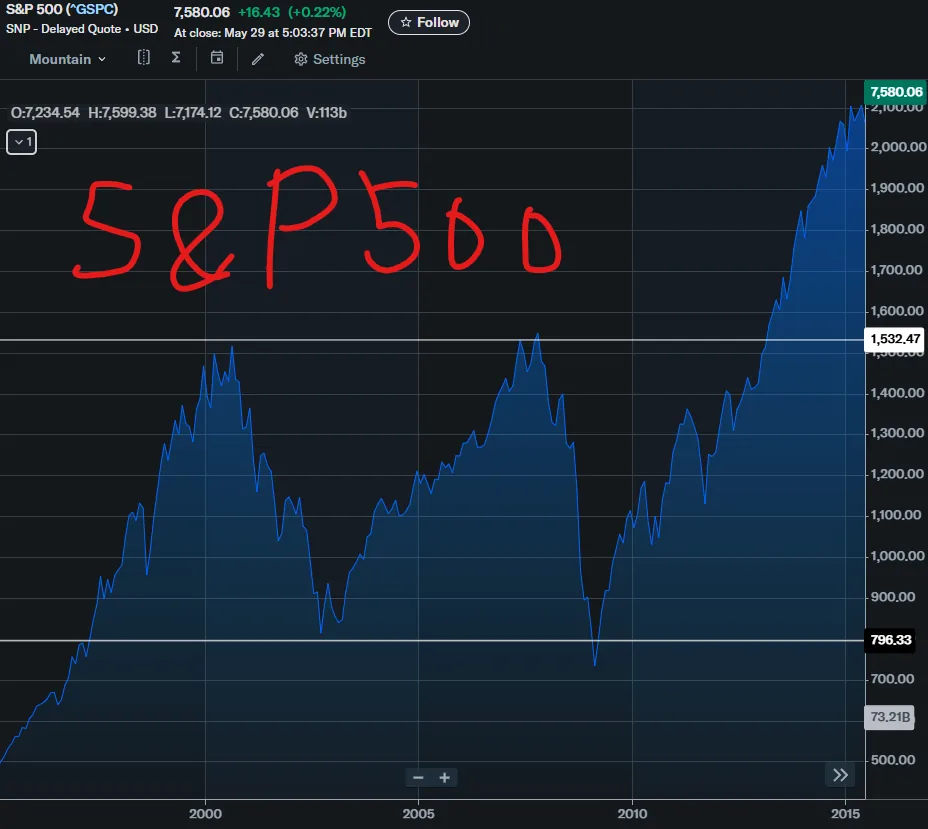Click the H:7,599.38 high value
The height and width of the screenshot is (829, 928).
122,112
